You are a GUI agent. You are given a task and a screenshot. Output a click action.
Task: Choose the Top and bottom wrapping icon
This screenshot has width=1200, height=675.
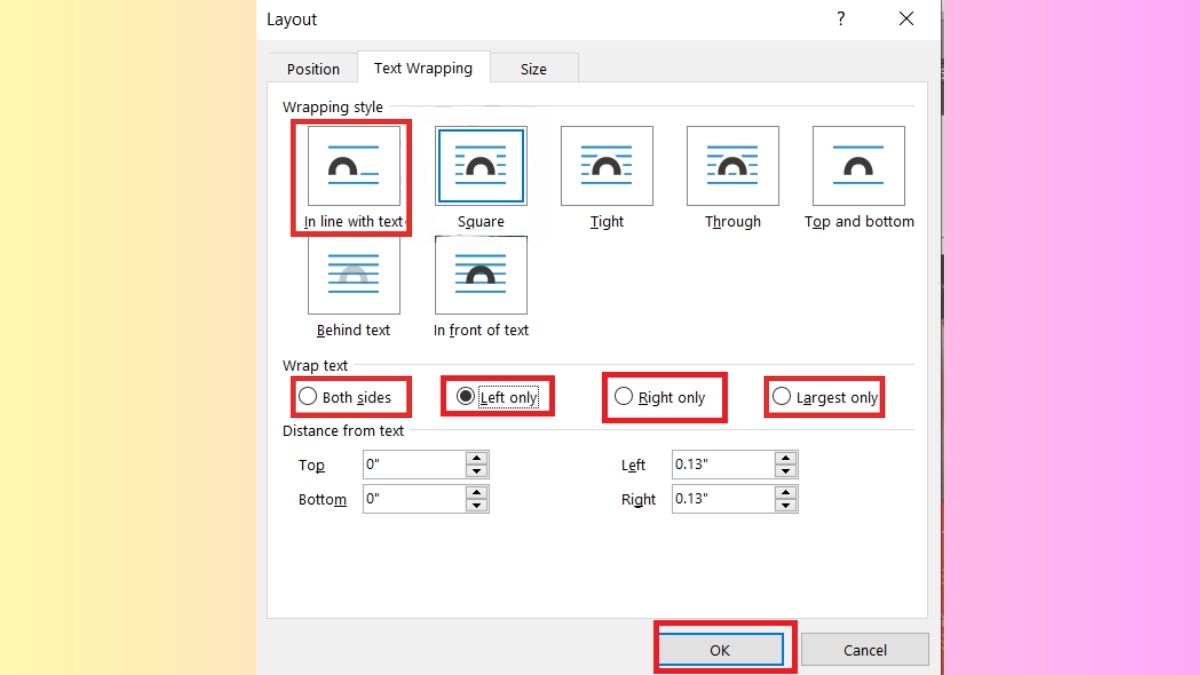click(x=859, y=166)
